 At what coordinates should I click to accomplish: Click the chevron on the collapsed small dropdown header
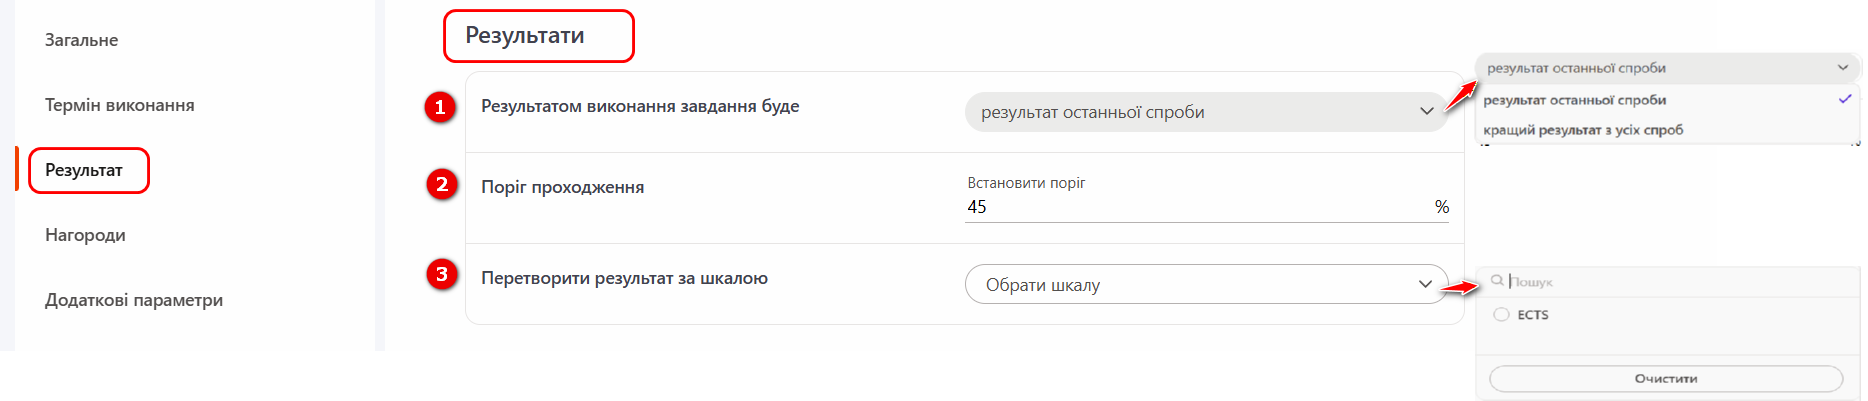[1842, 68]
